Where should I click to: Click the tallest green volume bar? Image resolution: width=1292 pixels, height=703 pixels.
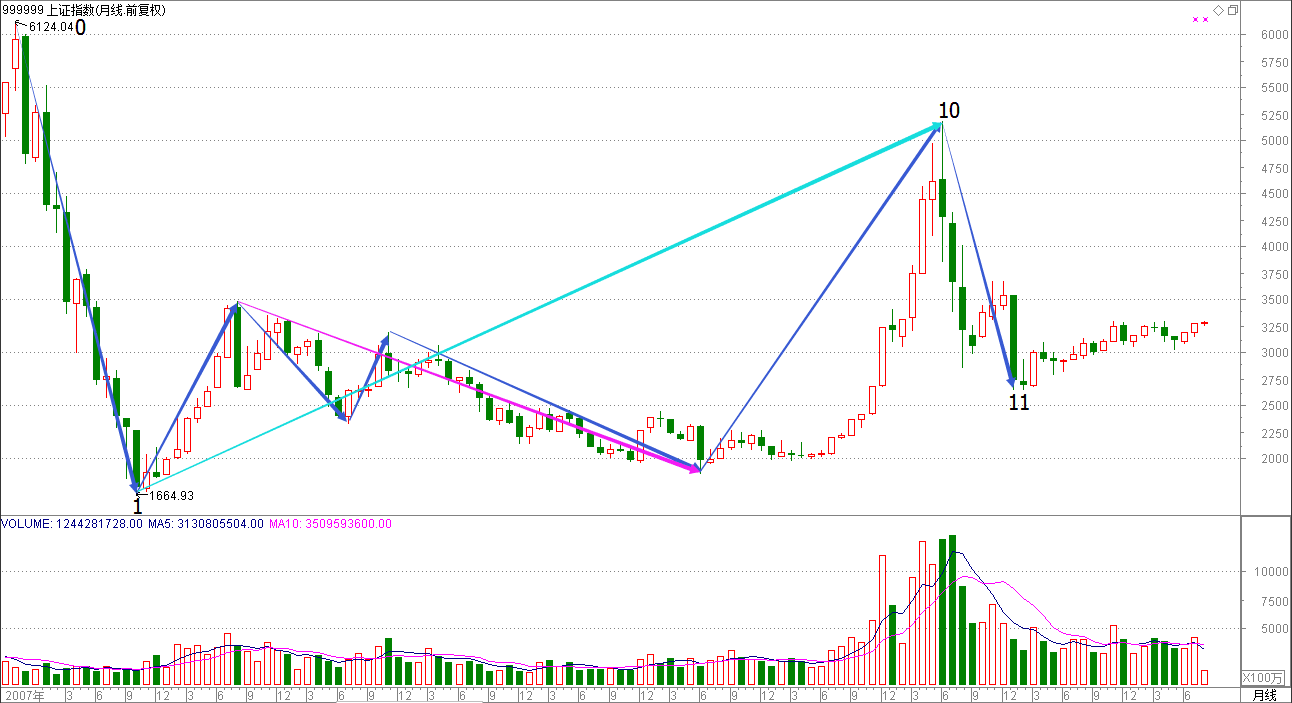point(952,610)
